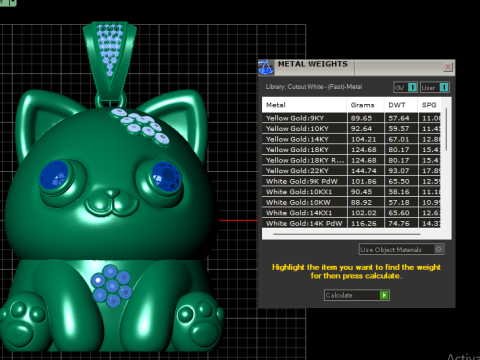The height and width of the screenshot is (360, 480).
Task: Select the cat's right paw
Action: pyautogui.click(x=199, y=322)
